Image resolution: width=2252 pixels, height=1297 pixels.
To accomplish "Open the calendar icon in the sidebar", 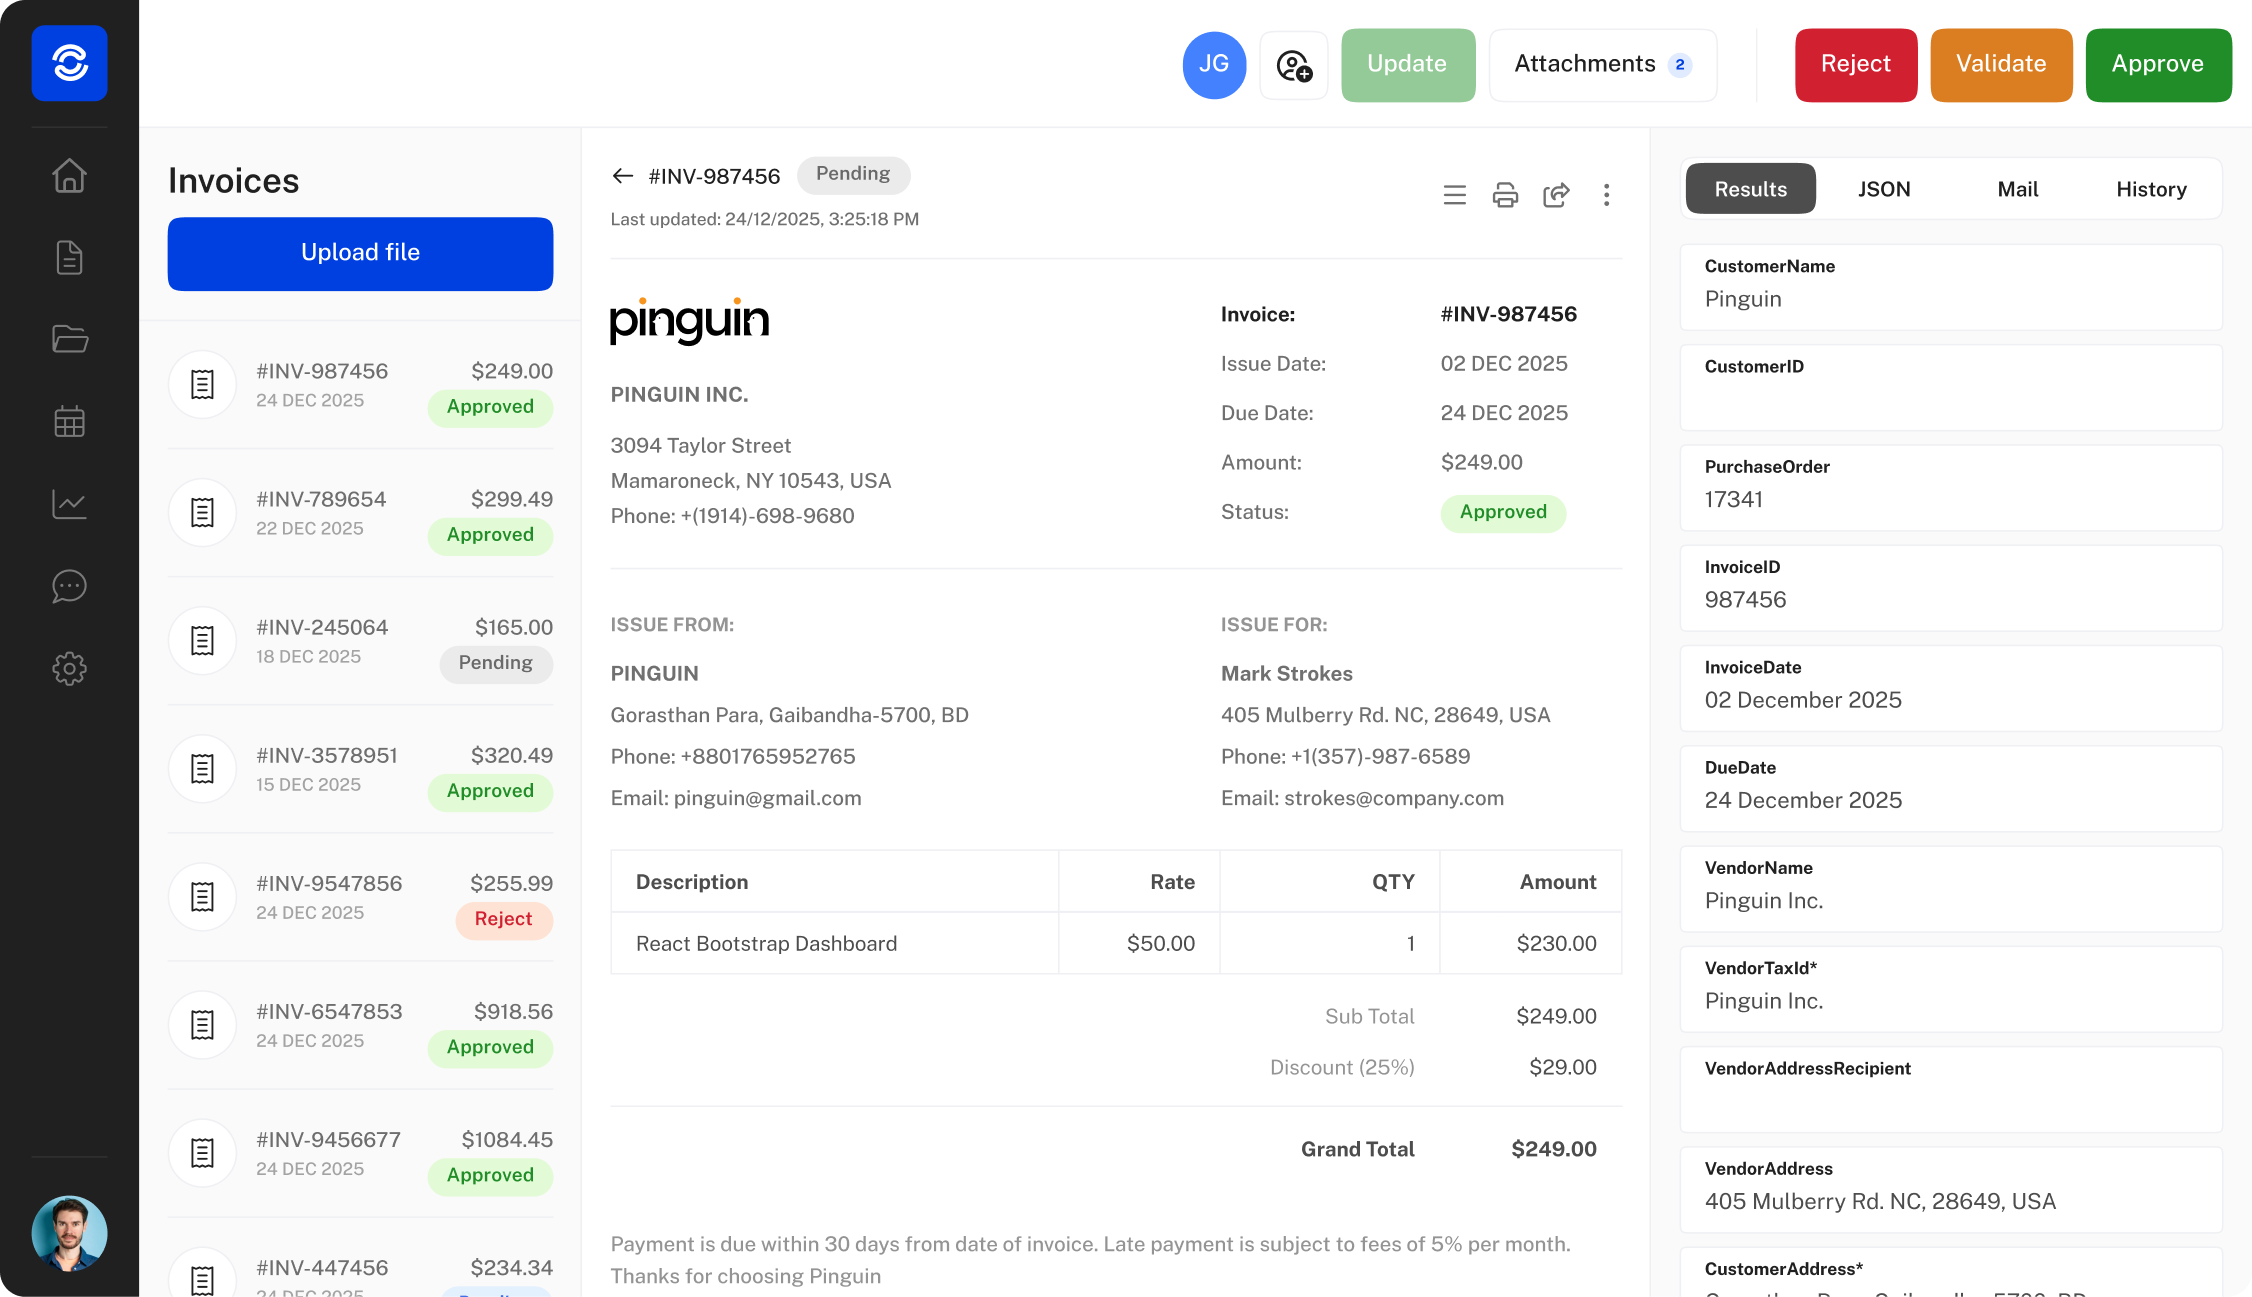I will click(69, 421).
